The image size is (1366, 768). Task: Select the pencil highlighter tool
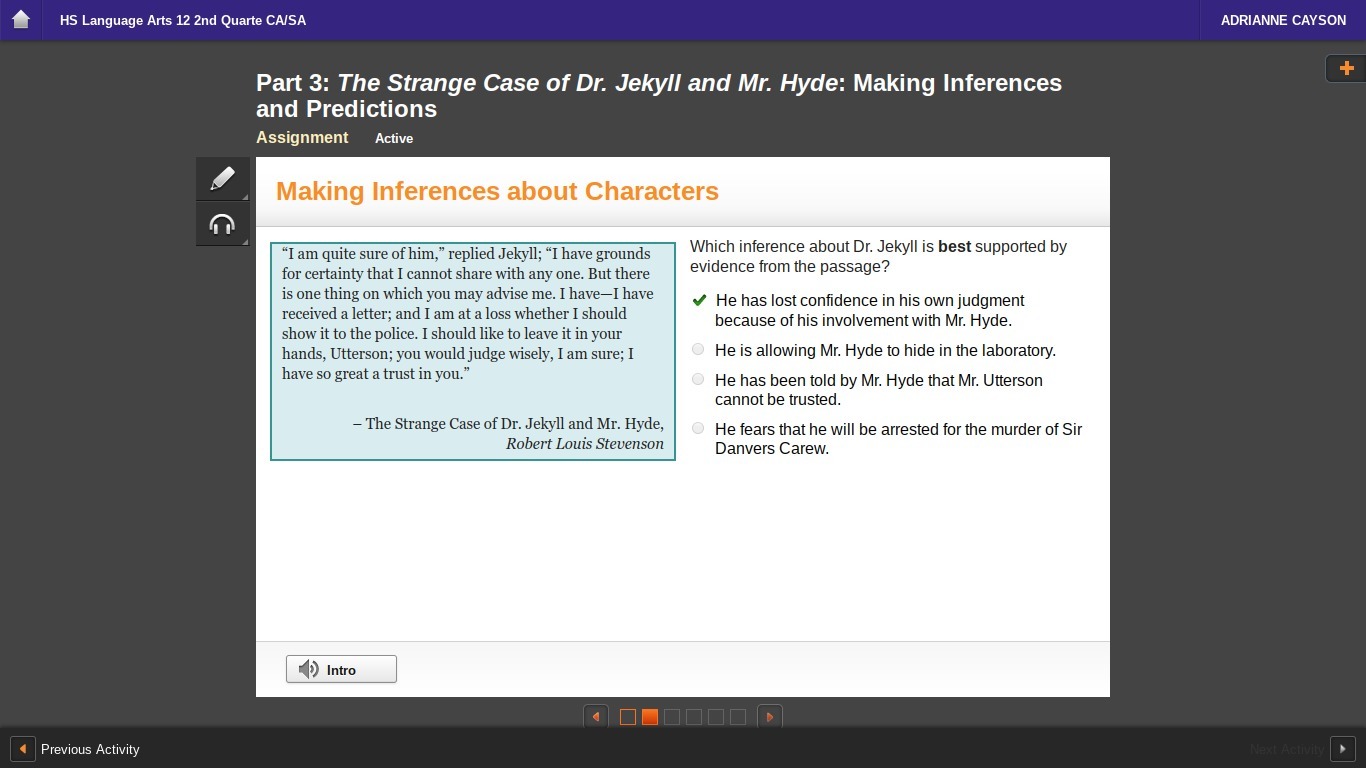[222, 179]
